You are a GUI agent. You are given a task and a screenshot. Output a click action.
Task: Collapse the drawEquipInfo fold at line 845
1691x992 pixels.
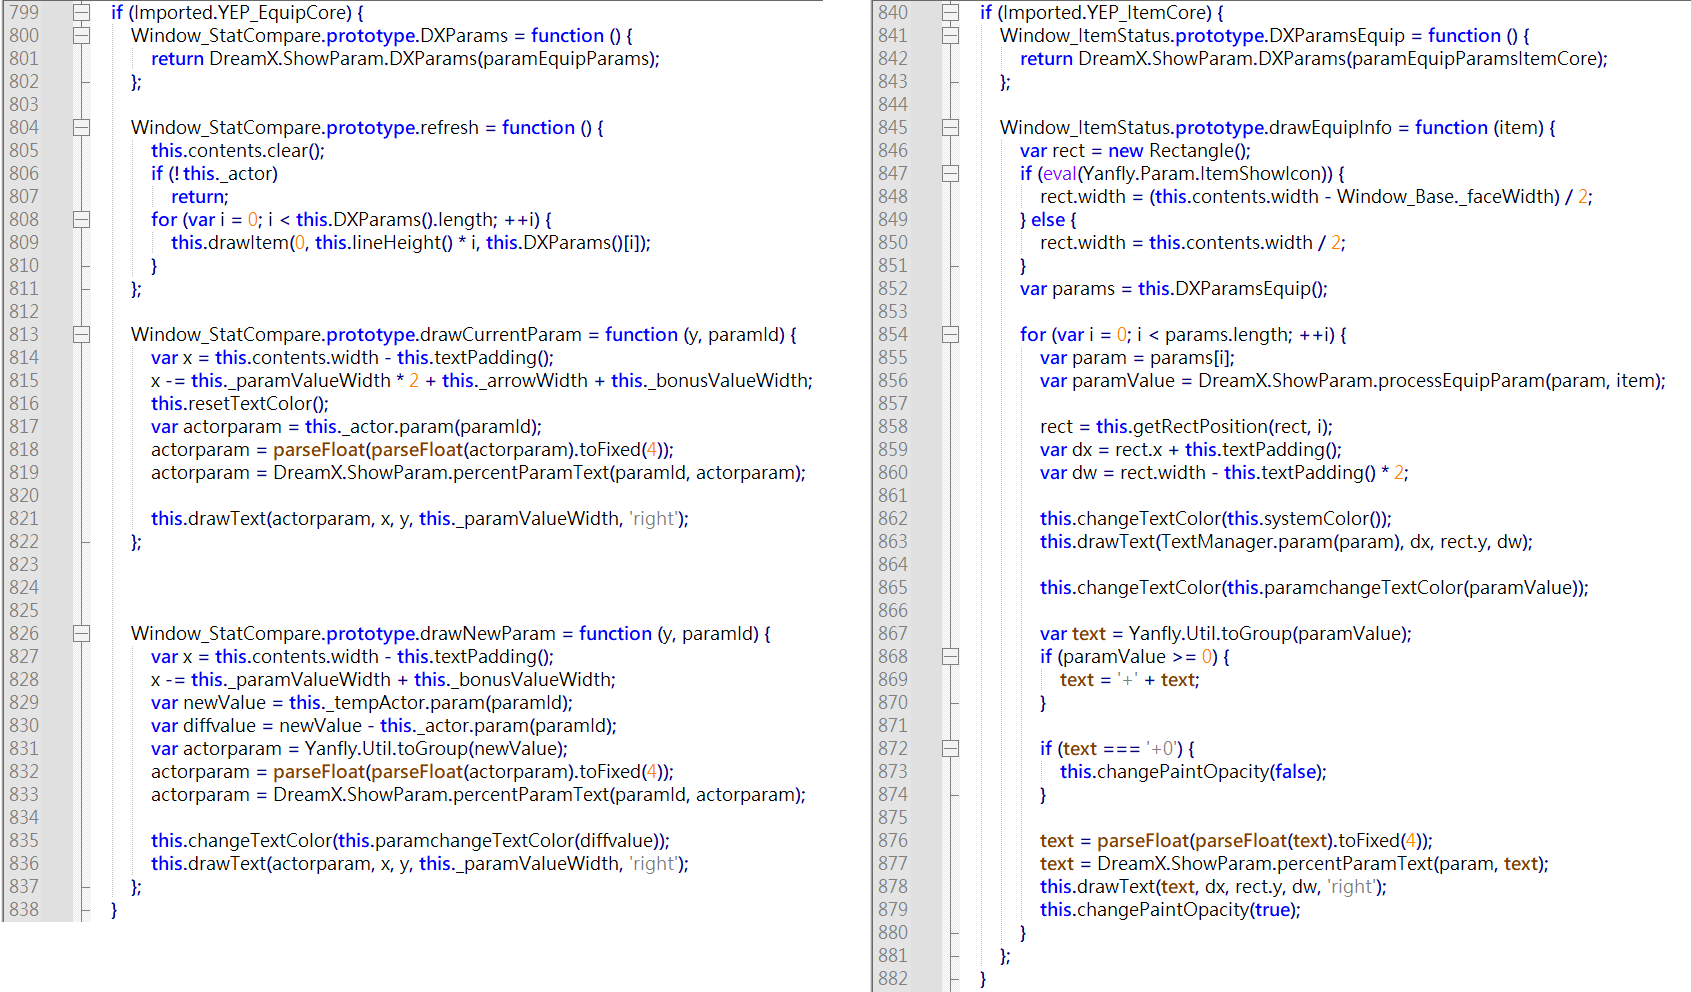point(951,128)
